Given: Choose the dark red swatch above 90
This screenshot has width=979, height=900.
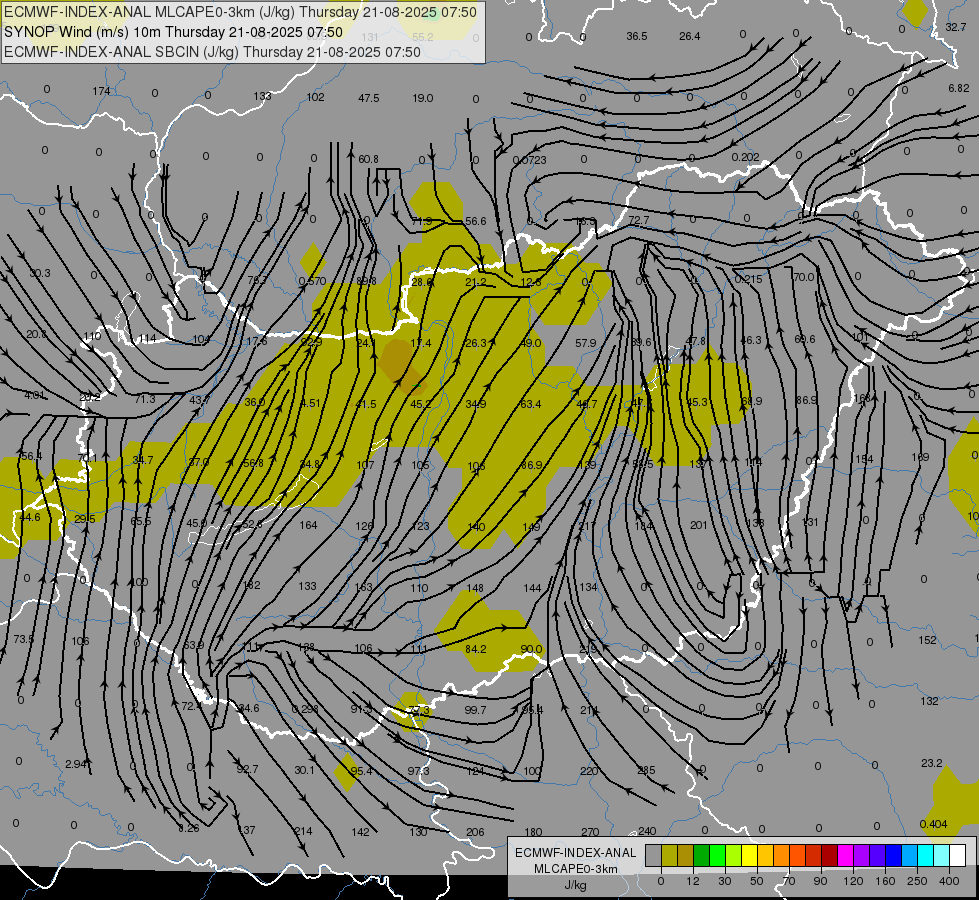Looking at the screenshot, I should pyautogui.click(x=829, y=855).
